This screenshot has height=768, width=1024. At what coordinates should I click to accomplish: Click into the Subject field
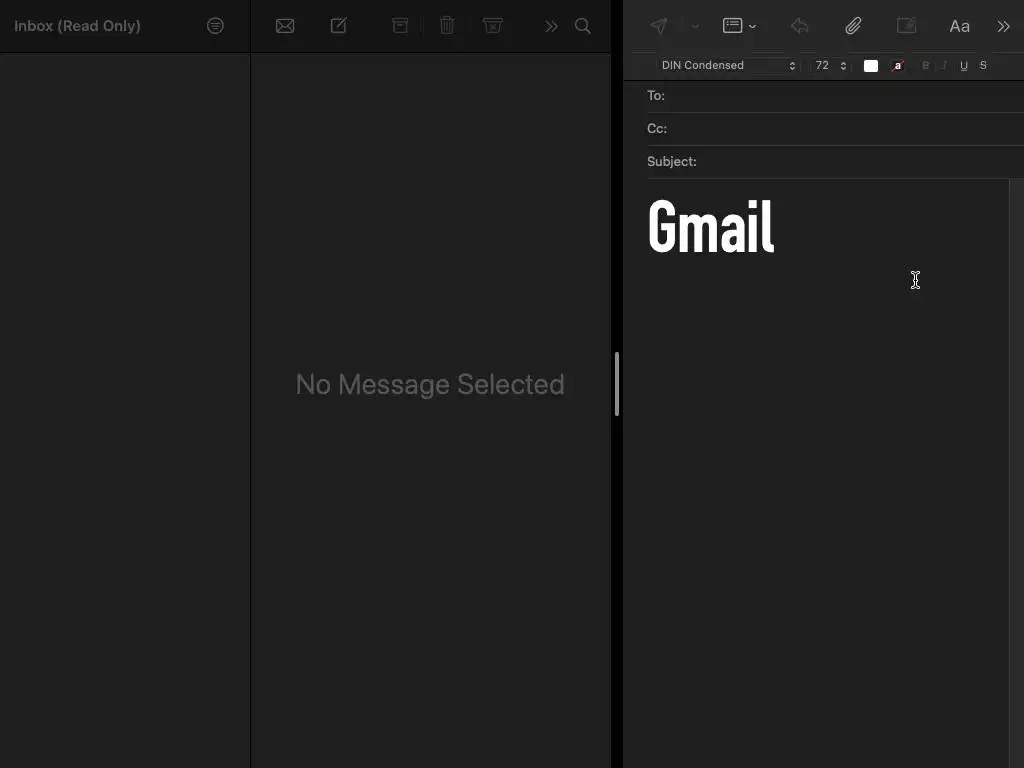click(835, 161)
